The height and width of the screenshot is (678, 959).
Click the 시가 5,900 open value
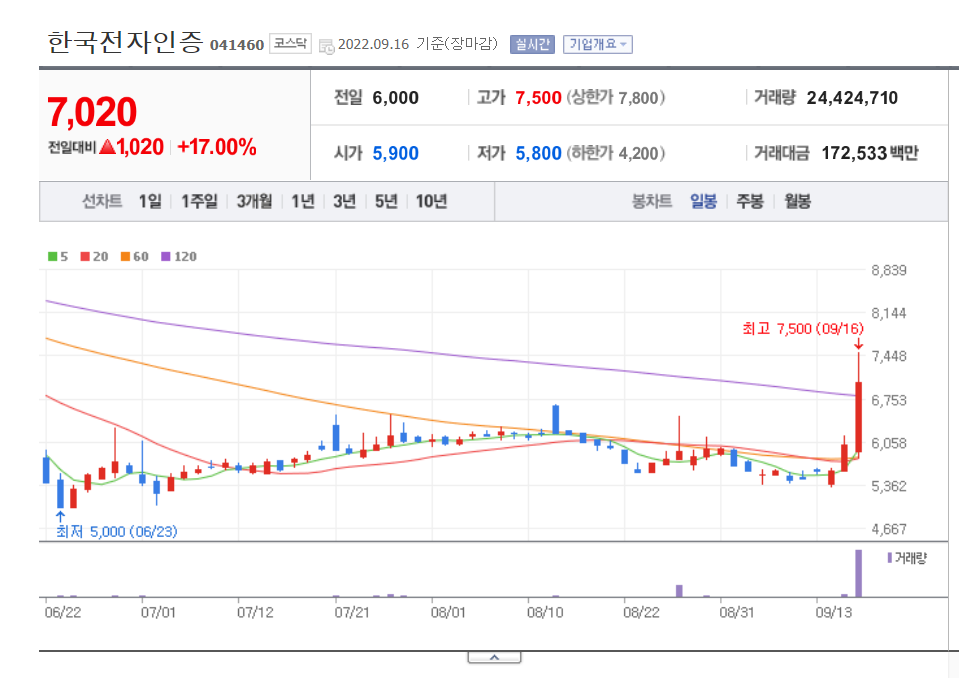tap(396, 153)
